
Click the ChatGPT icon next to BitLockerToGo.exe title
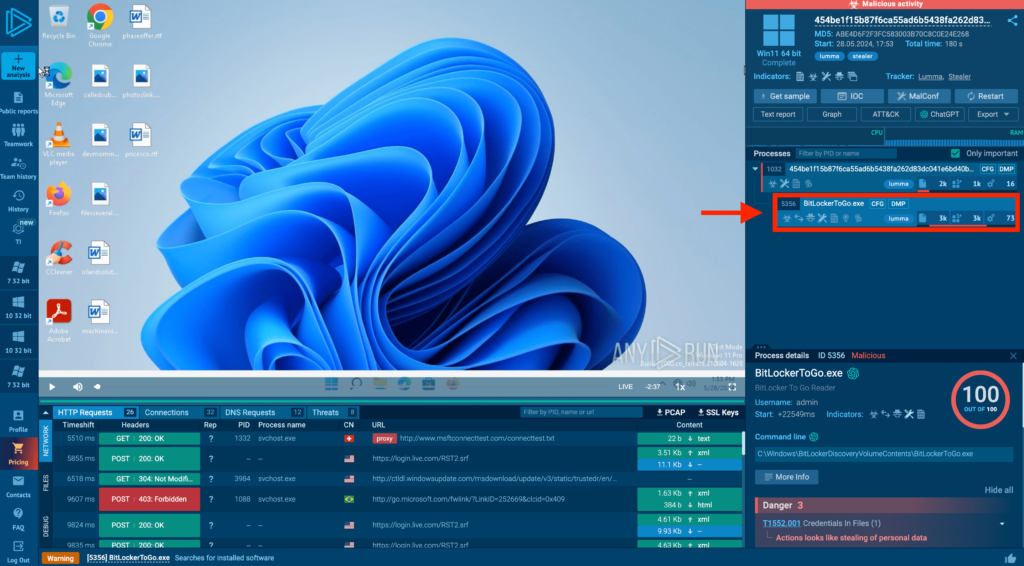(853, 373)
